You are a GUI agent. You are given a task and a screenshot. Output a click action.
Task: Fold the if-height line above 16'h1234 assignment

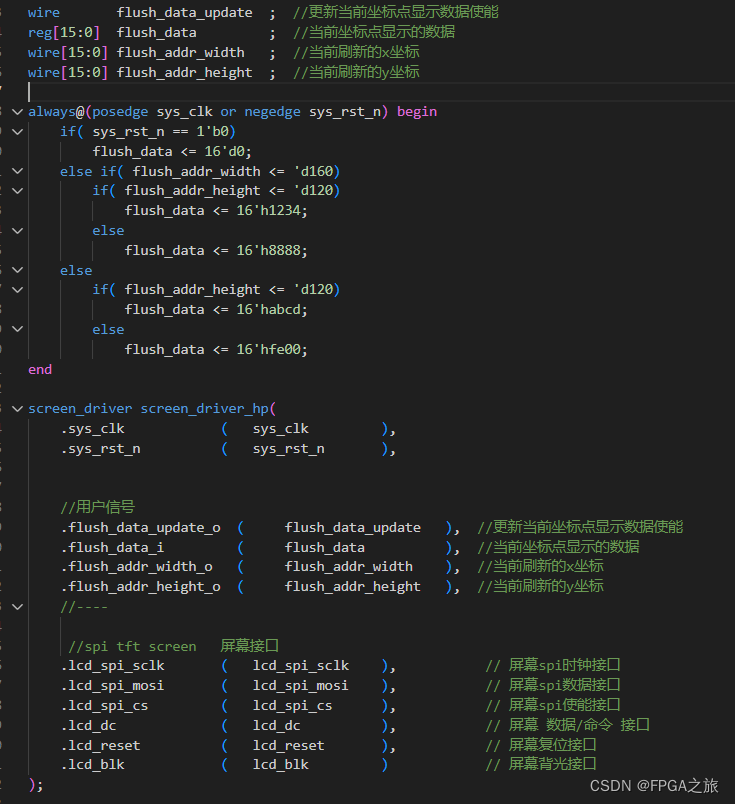17,191
